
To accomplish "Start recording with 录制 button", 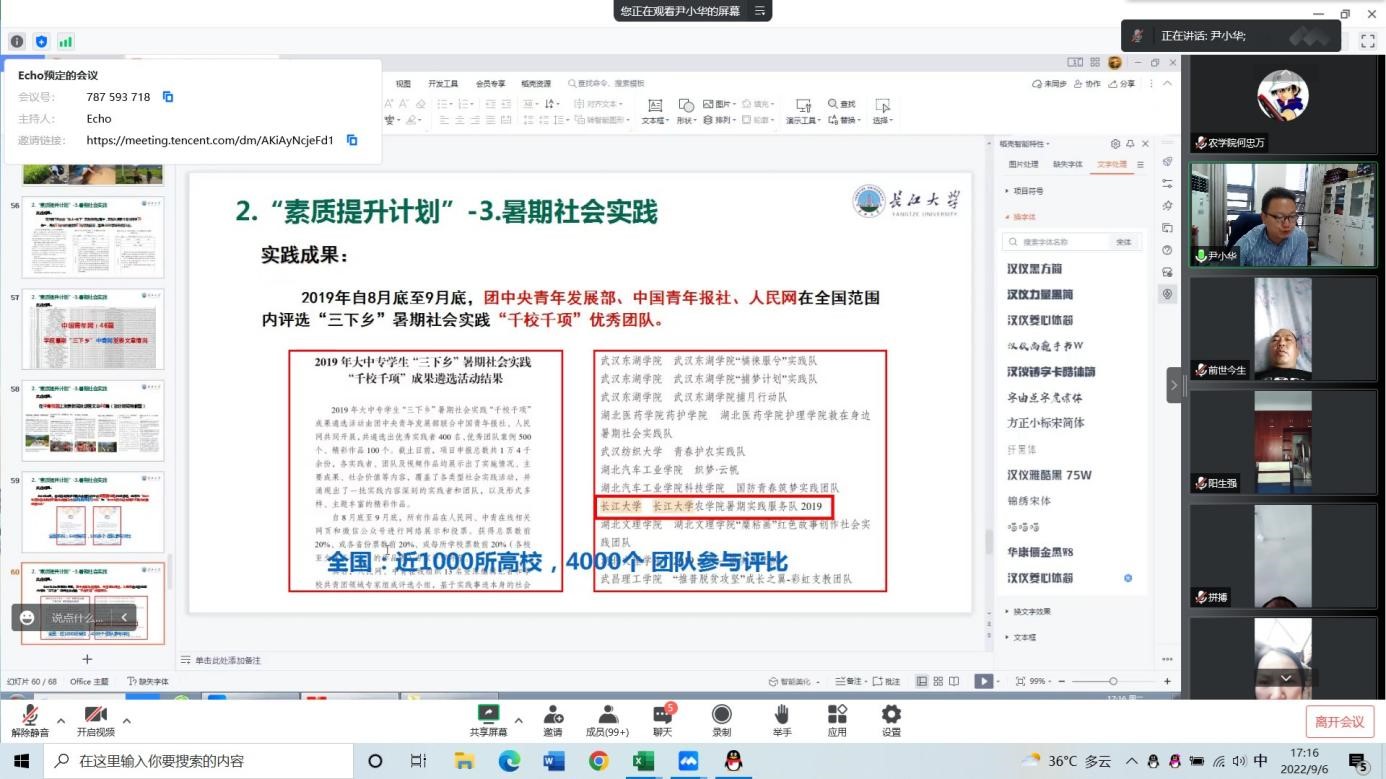I will pyautogui.click(x=721, y=721).
